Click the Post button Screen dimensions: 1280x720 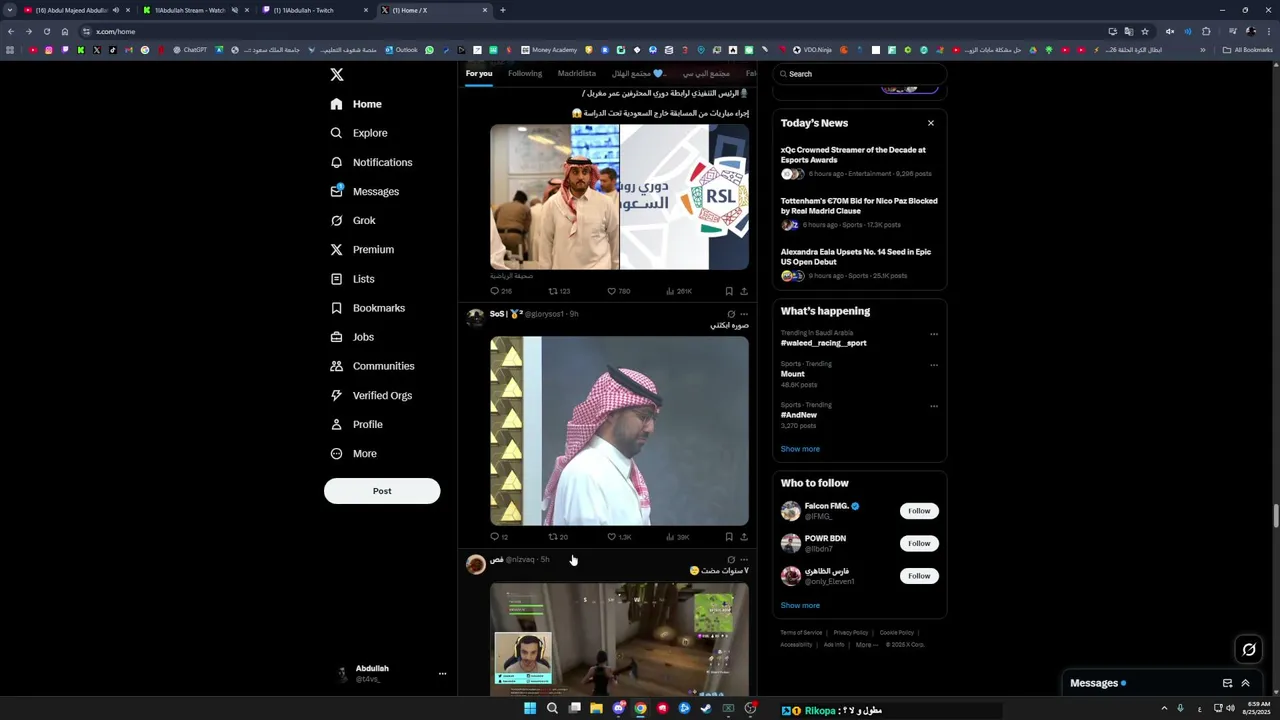382,491
